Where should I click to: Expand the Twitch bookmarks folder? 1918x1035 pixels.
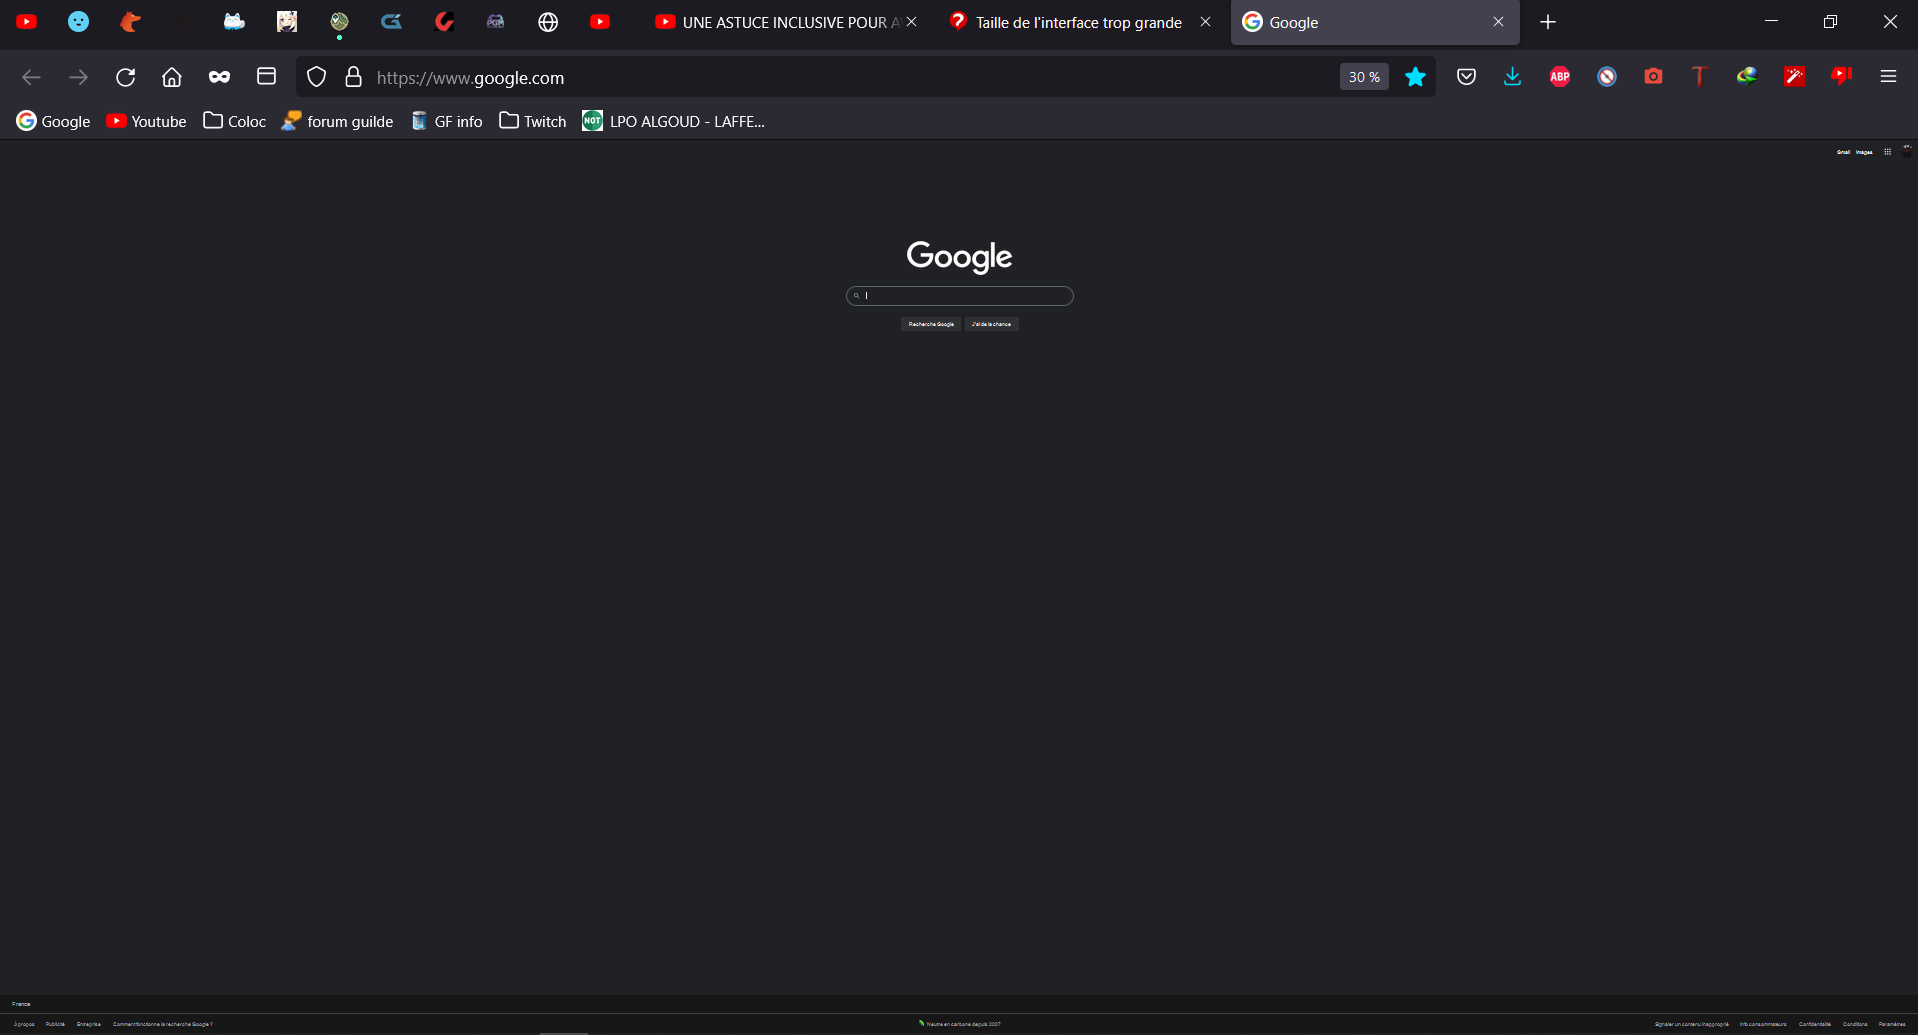click(533, 121)
